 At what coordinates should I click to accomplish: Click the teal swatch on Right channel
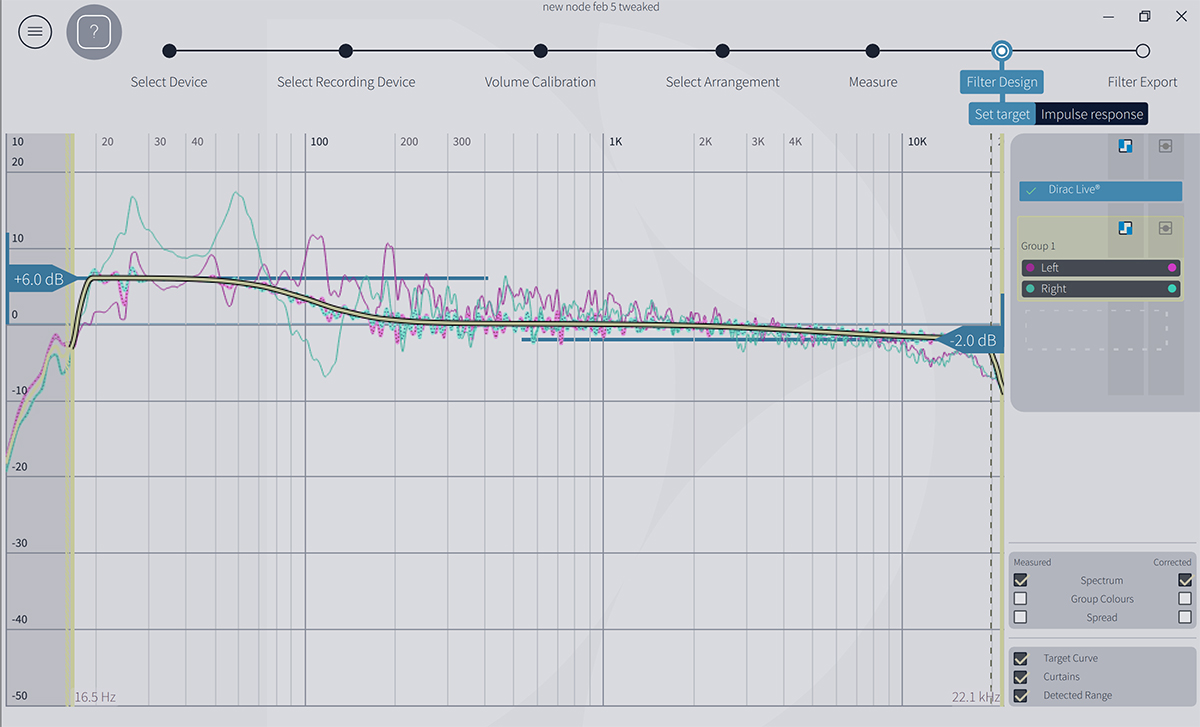(1172, 289)
